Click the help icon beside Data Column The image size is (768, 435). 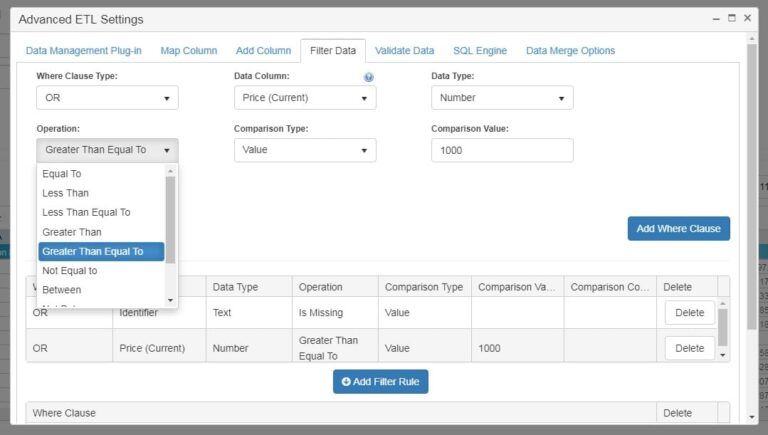[369, 77]
